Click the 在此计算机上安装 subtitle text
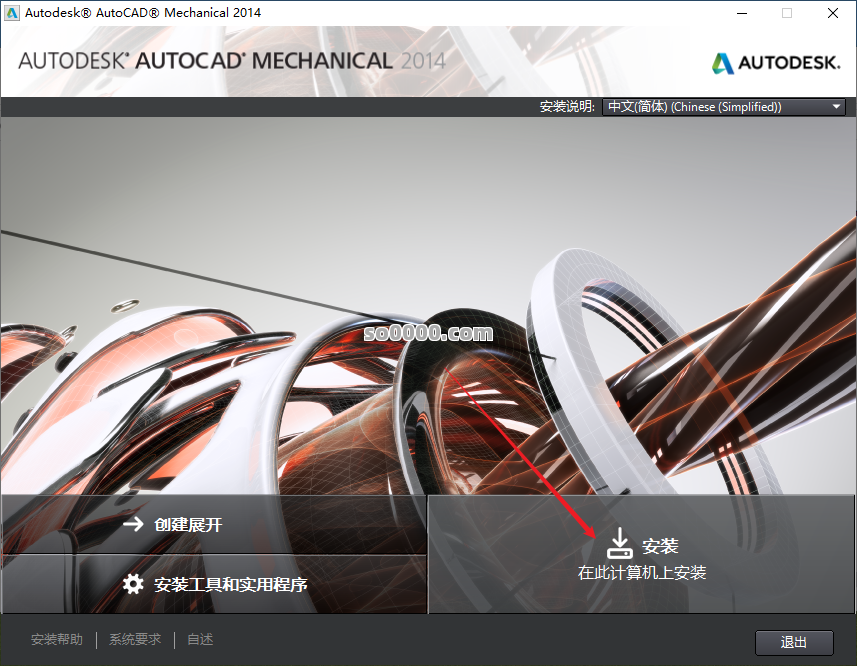857x666 pixels. [x=642, y=573]
